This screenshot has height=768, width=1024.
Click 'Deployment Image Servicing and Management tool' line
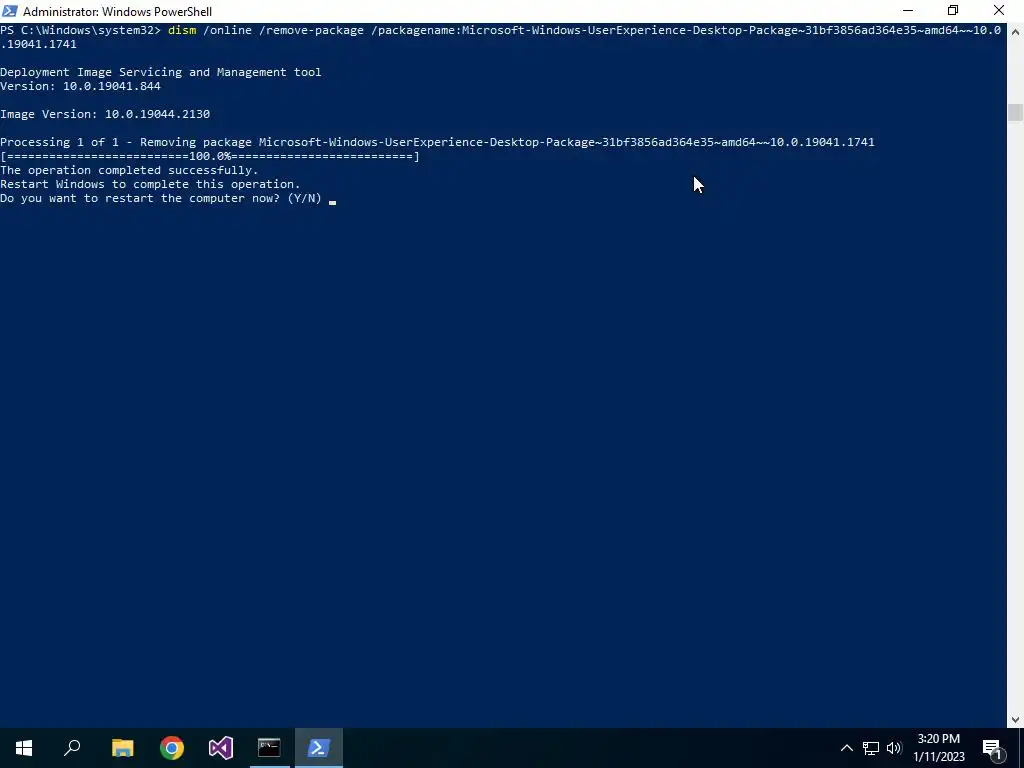tap(161, 72)
